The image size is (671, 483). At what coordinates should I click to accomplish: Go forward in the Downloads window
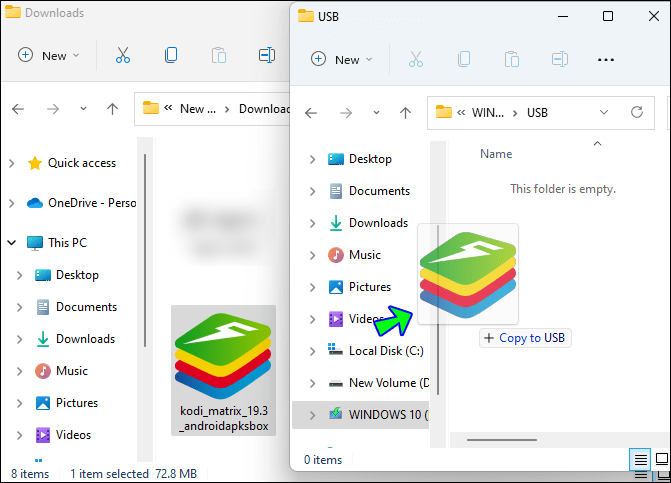(x=53, y=109)
